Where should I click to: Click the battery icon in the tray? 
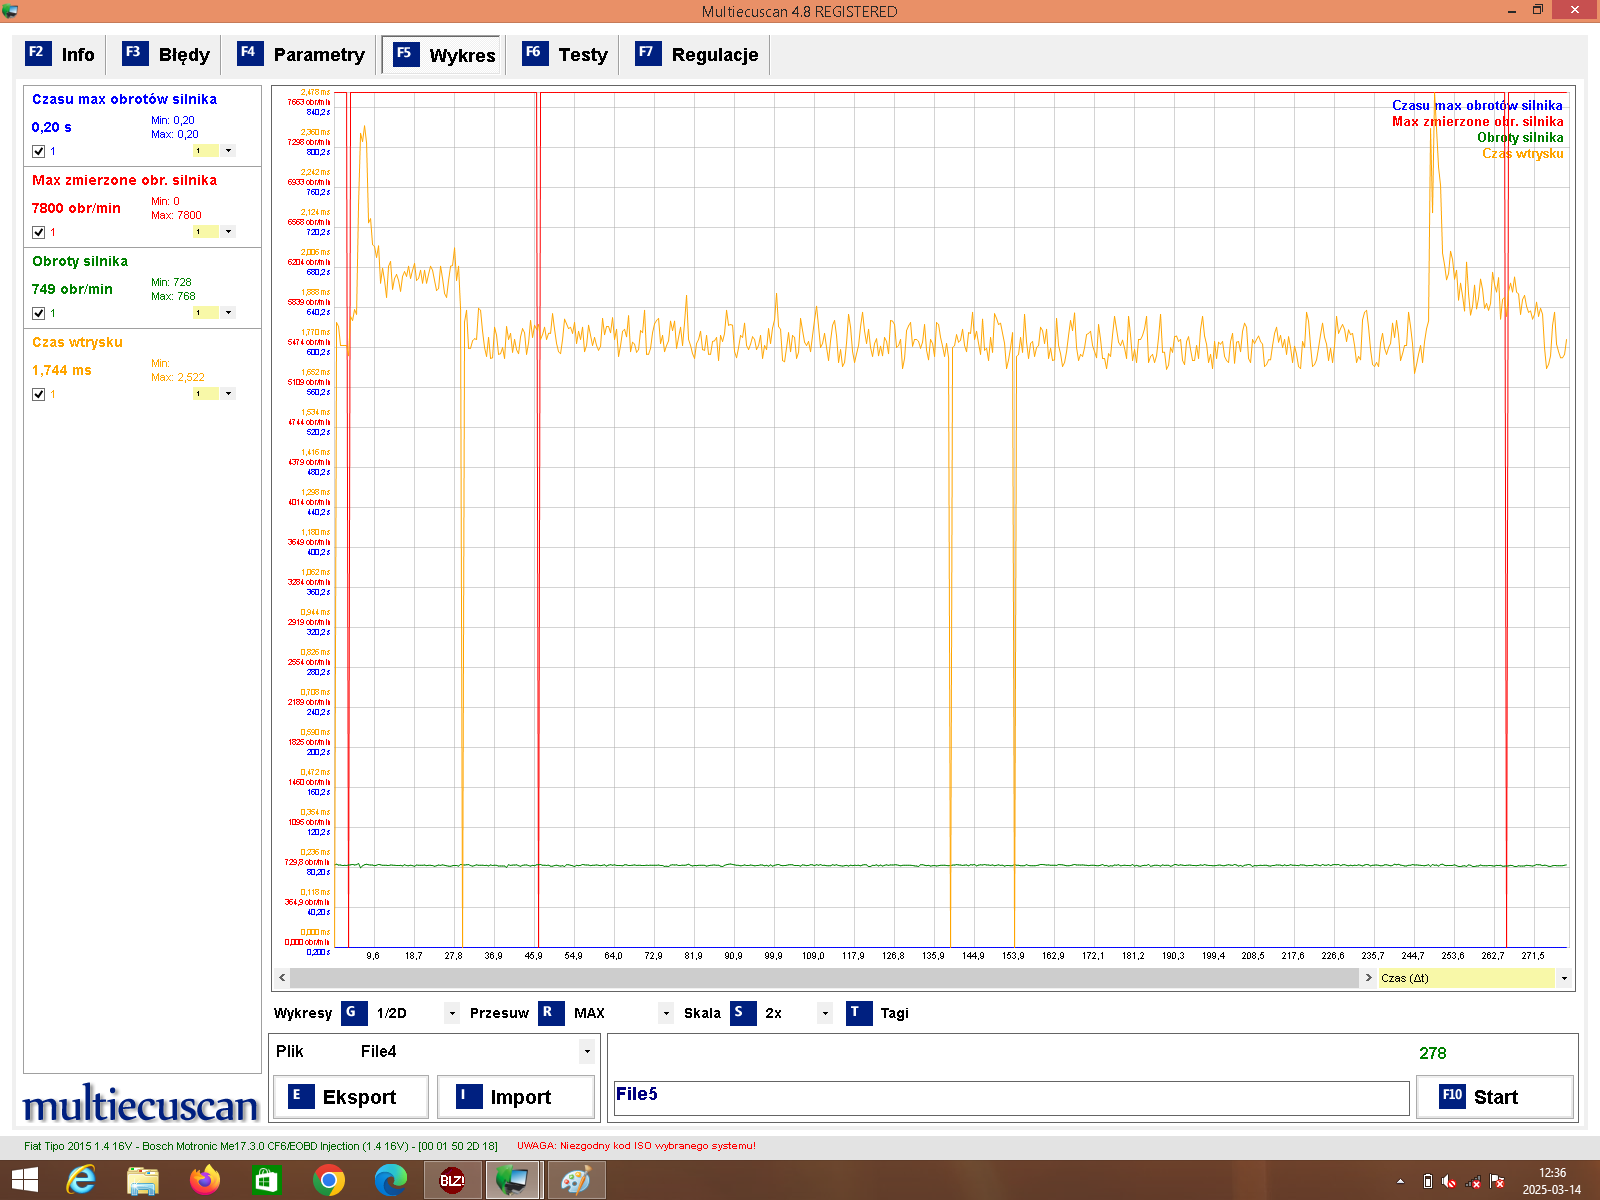pos(1427,1181)
